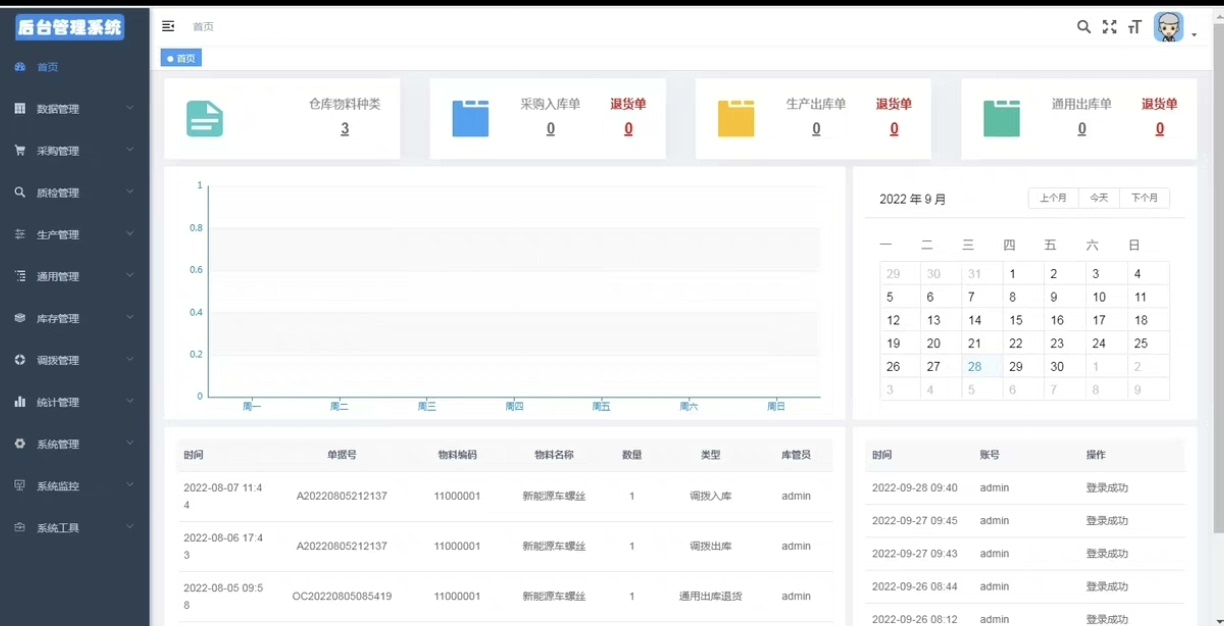
Task: Click the teal box icon for 通用出库单
Action: [x=1002, y=118]
